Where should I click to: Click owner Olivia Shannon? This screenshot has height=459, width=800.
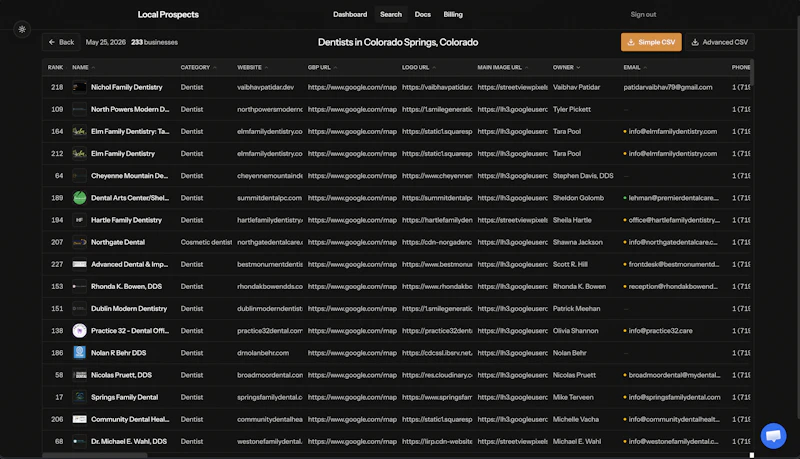coord(576,330)
